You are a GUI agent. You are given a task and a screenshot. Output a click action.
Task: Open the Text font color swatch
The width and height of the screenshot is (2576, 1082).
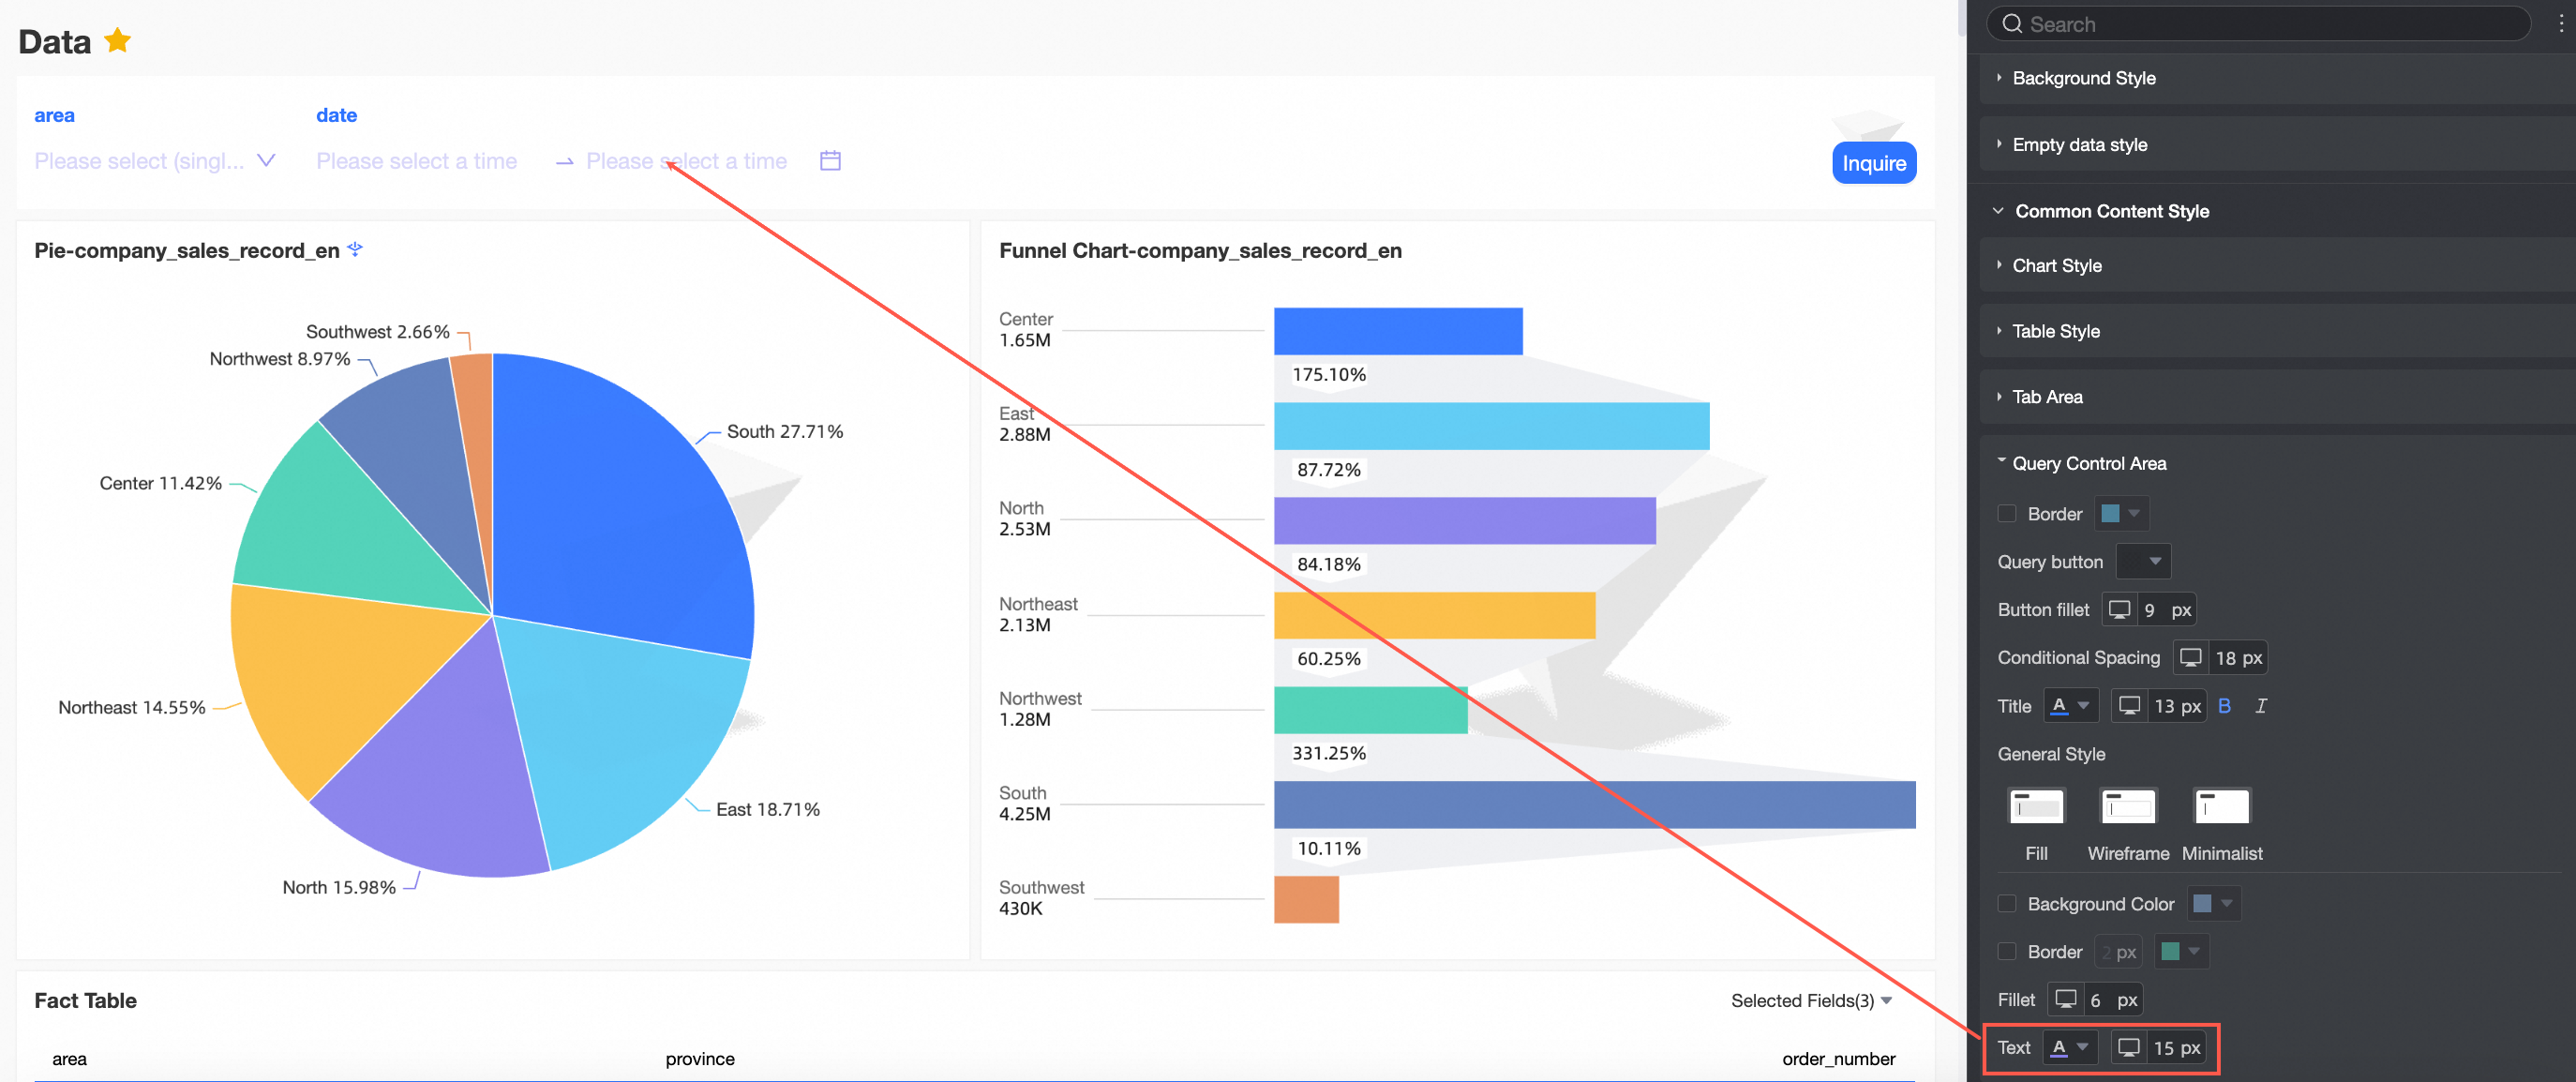(2069, 1048)
